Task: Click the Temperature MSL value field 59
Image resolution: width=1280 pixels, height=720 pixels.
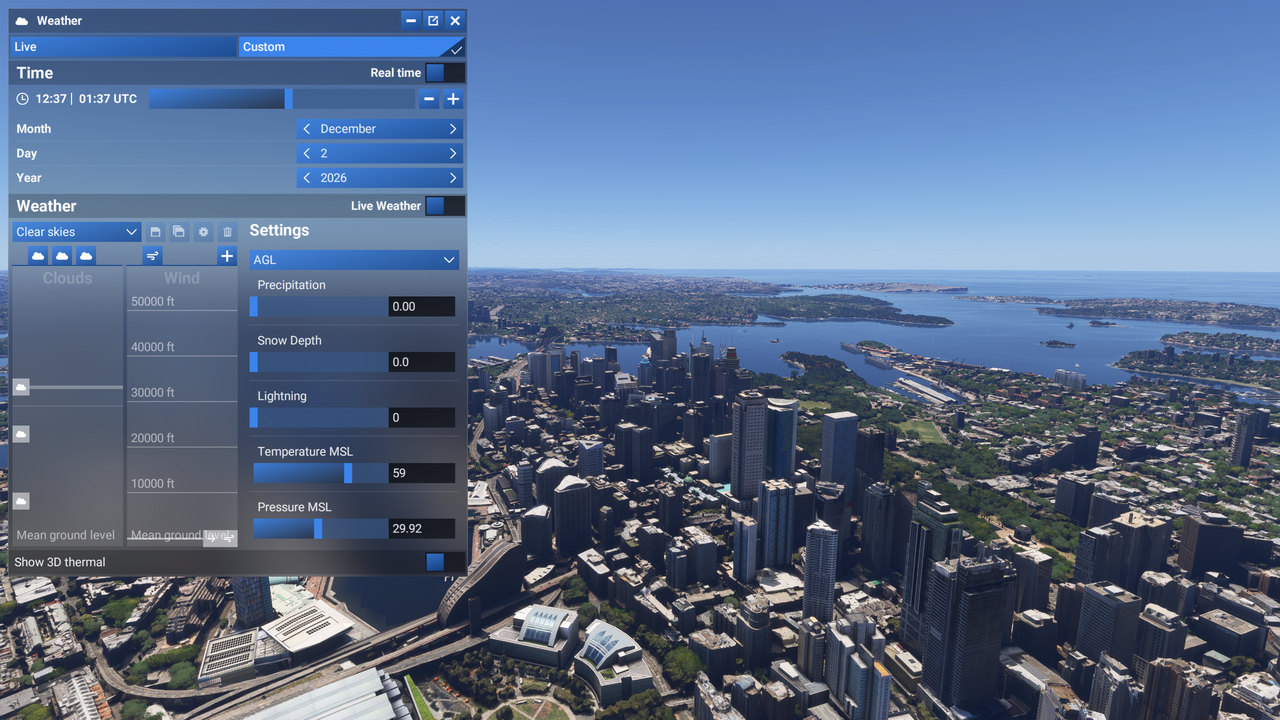Action: coord(422,473)
